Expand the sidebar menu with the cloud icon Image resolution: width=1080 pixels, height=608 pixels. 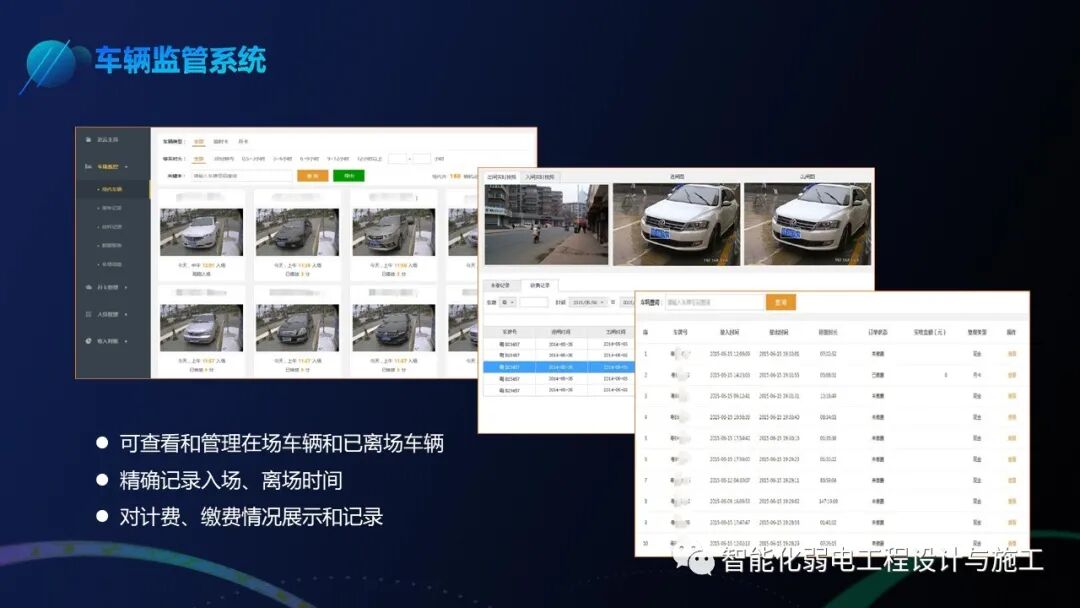coord(126,287)
